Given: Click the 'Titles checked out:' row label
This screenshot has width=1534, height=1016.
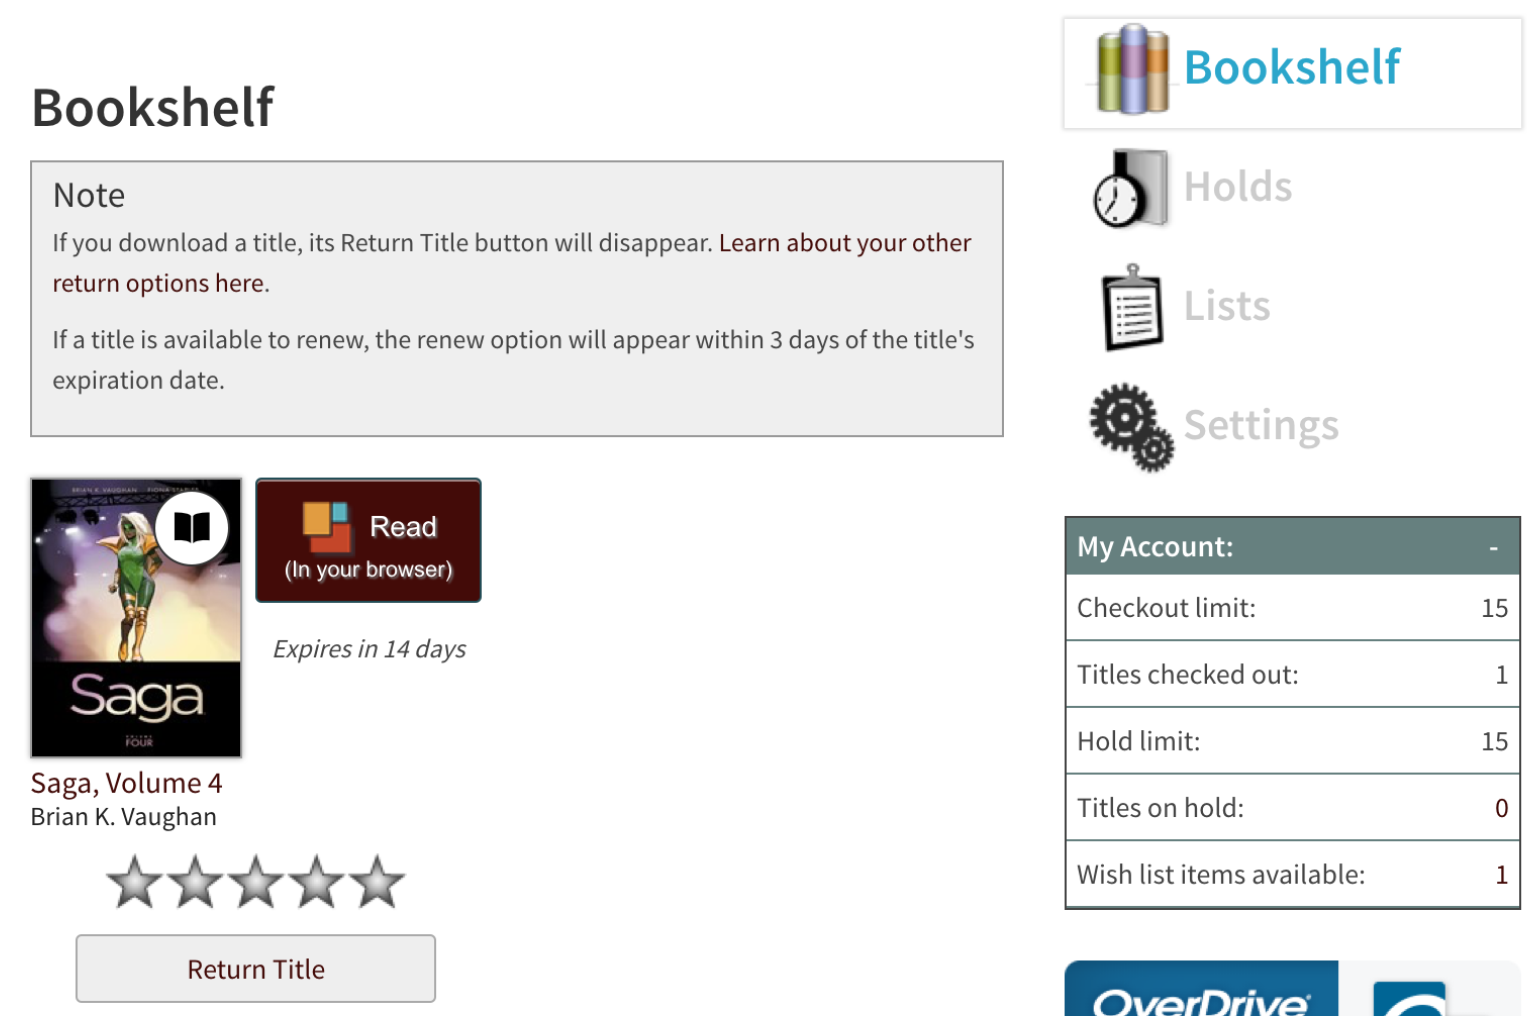Looking at the screenshot, I should [x=1187, y=675].
